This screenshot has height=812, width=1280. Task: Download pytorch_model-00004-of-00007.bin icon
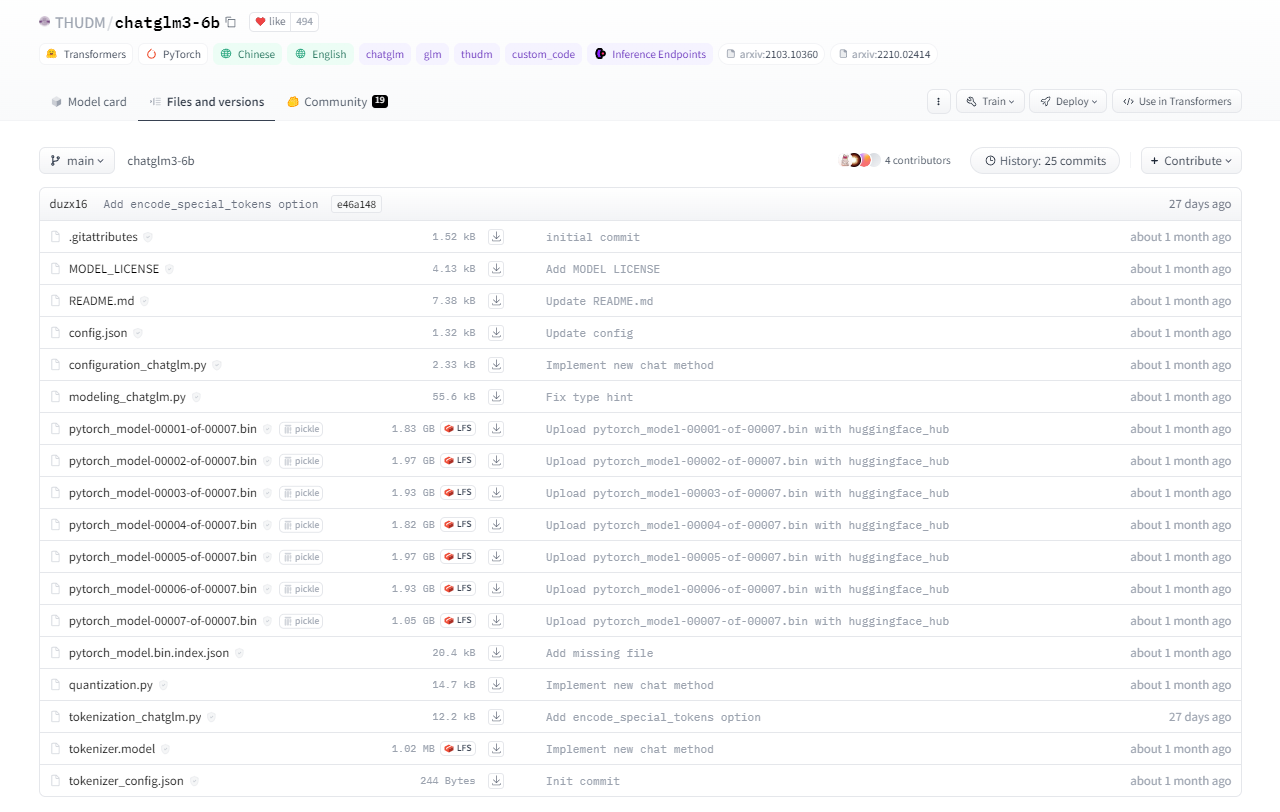click(x=496, y=525)
